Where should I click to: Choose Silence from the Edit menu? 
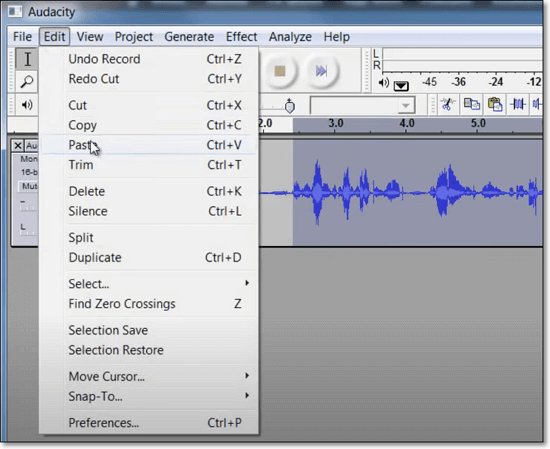tap(149, 211)
